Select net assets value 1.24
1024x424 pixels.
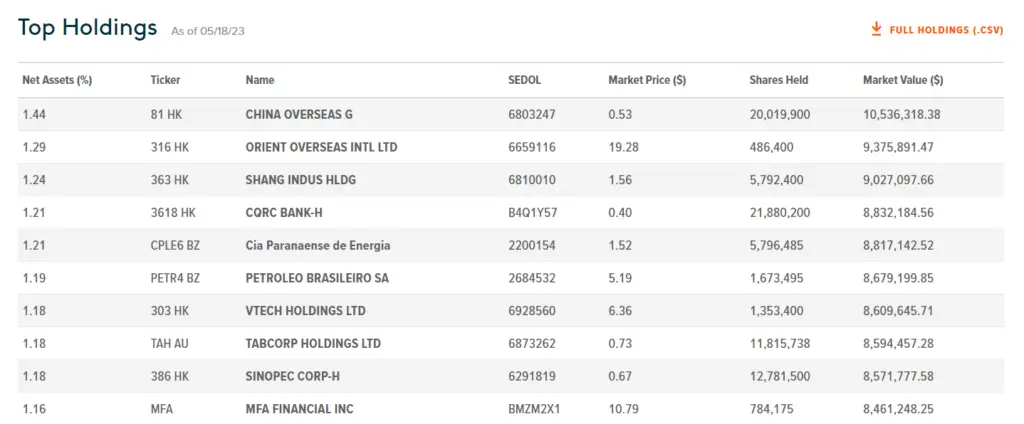[x=32, y=180]
